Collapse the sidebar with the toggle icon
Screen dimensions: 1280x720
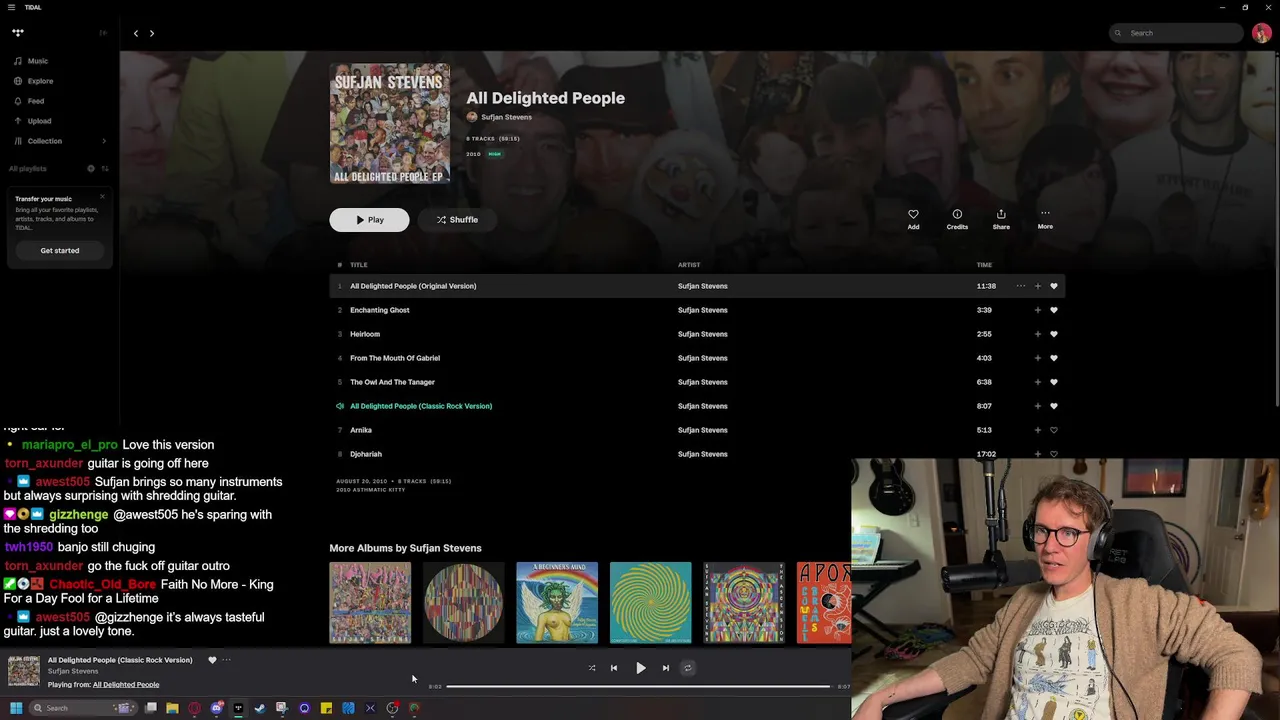[x=102, y=33]
